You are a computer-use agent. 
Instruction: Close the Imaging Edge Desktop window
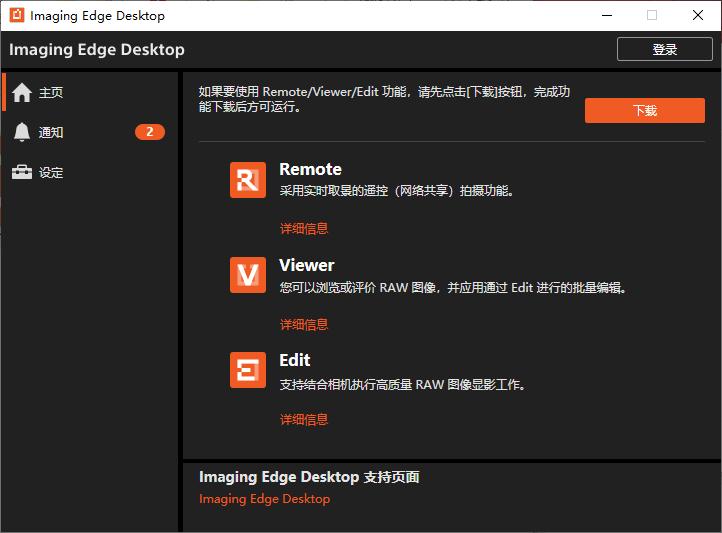[x=698, y=15]
